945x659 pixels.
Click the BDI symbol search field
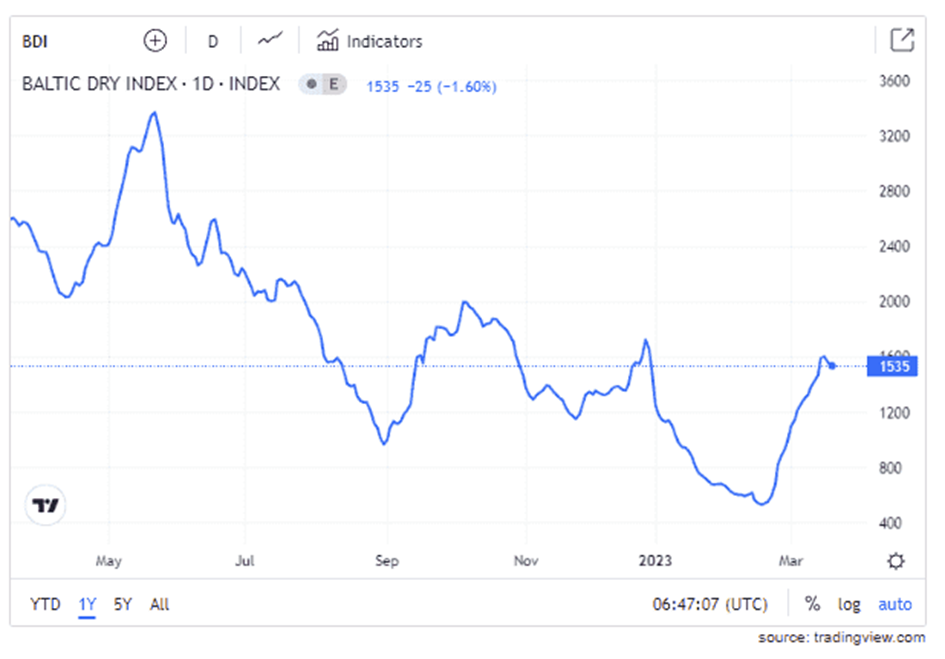tap(35, 42)
